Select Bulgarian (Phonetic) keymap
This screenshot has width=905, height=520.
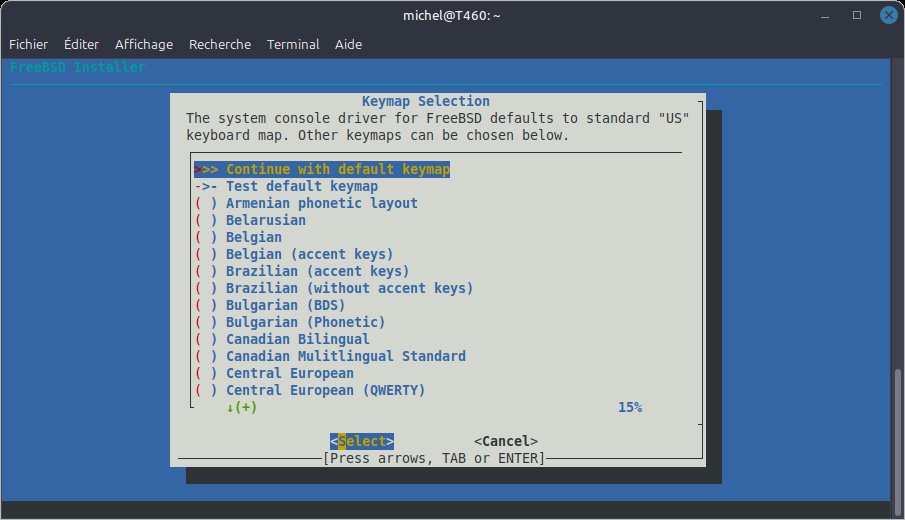(305, 322)
